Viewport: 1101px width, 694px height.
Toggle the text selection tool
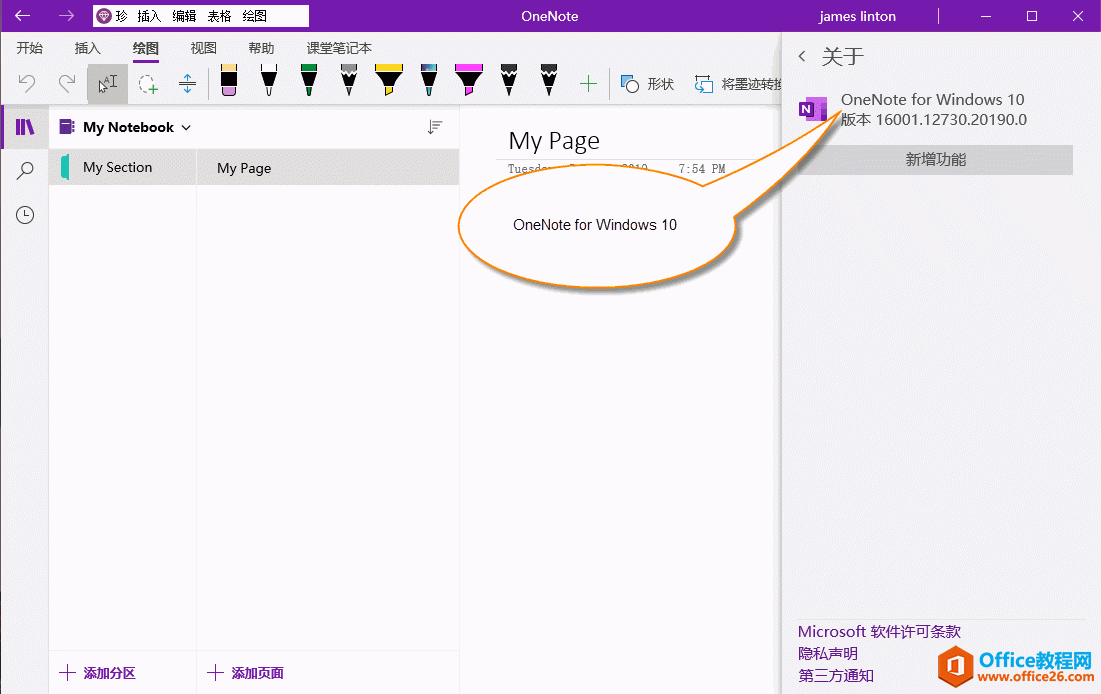[x=107, y=83]
